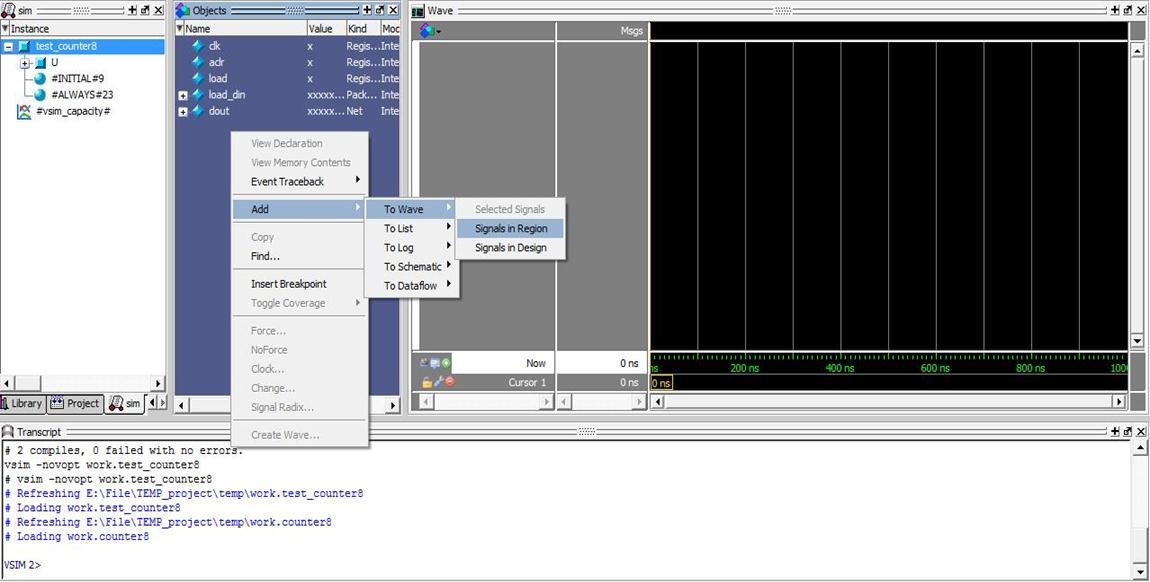Expand the load_din signal
The height and width of the screenshot is (582, 1150).
(x=183, y=95)
